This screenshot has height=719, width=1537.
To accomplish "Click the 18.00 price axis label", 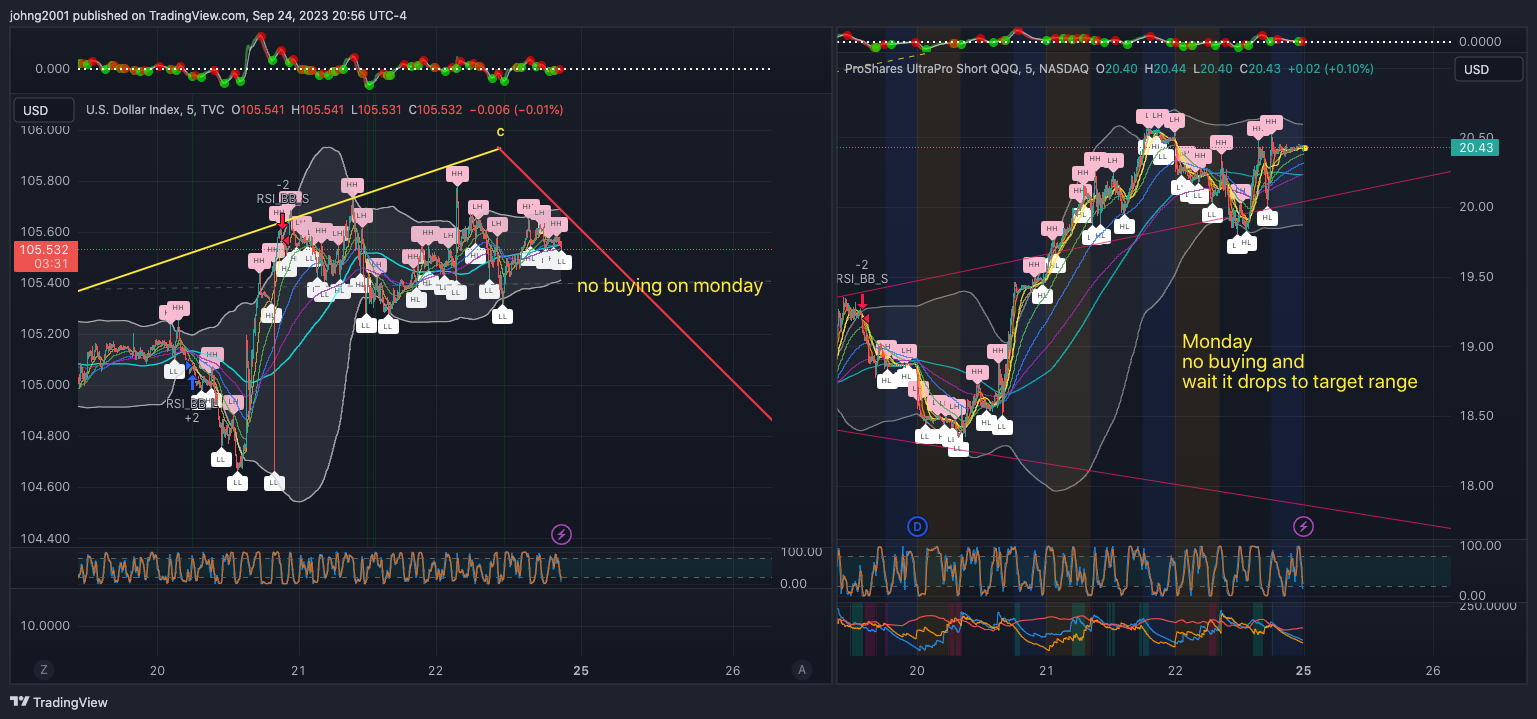I will [1477, 485].
